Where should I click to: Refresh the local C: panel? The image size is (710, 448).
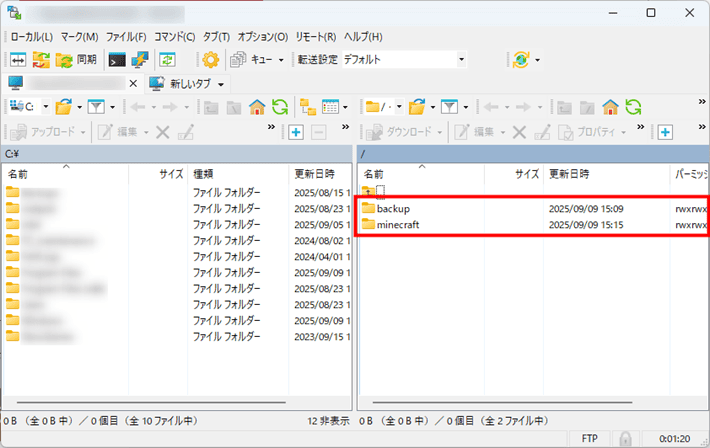click(x=280, y=106)
